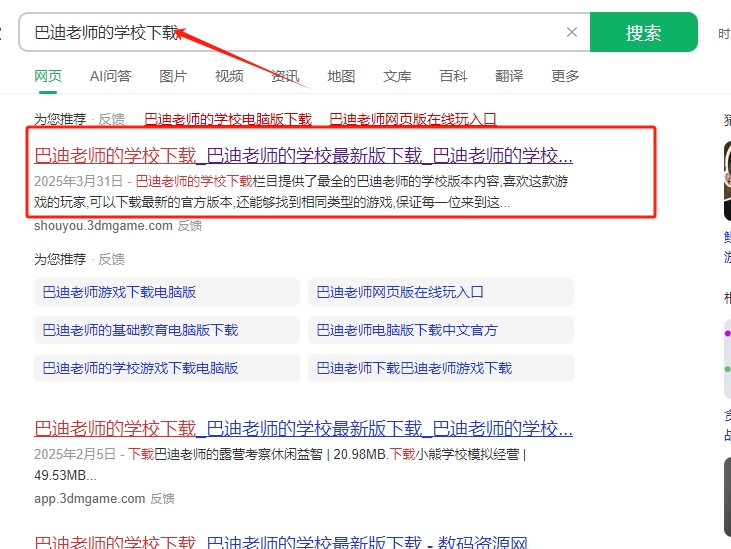Switch to the 百科 tab

pyautogui.click(x=453, y=76)
